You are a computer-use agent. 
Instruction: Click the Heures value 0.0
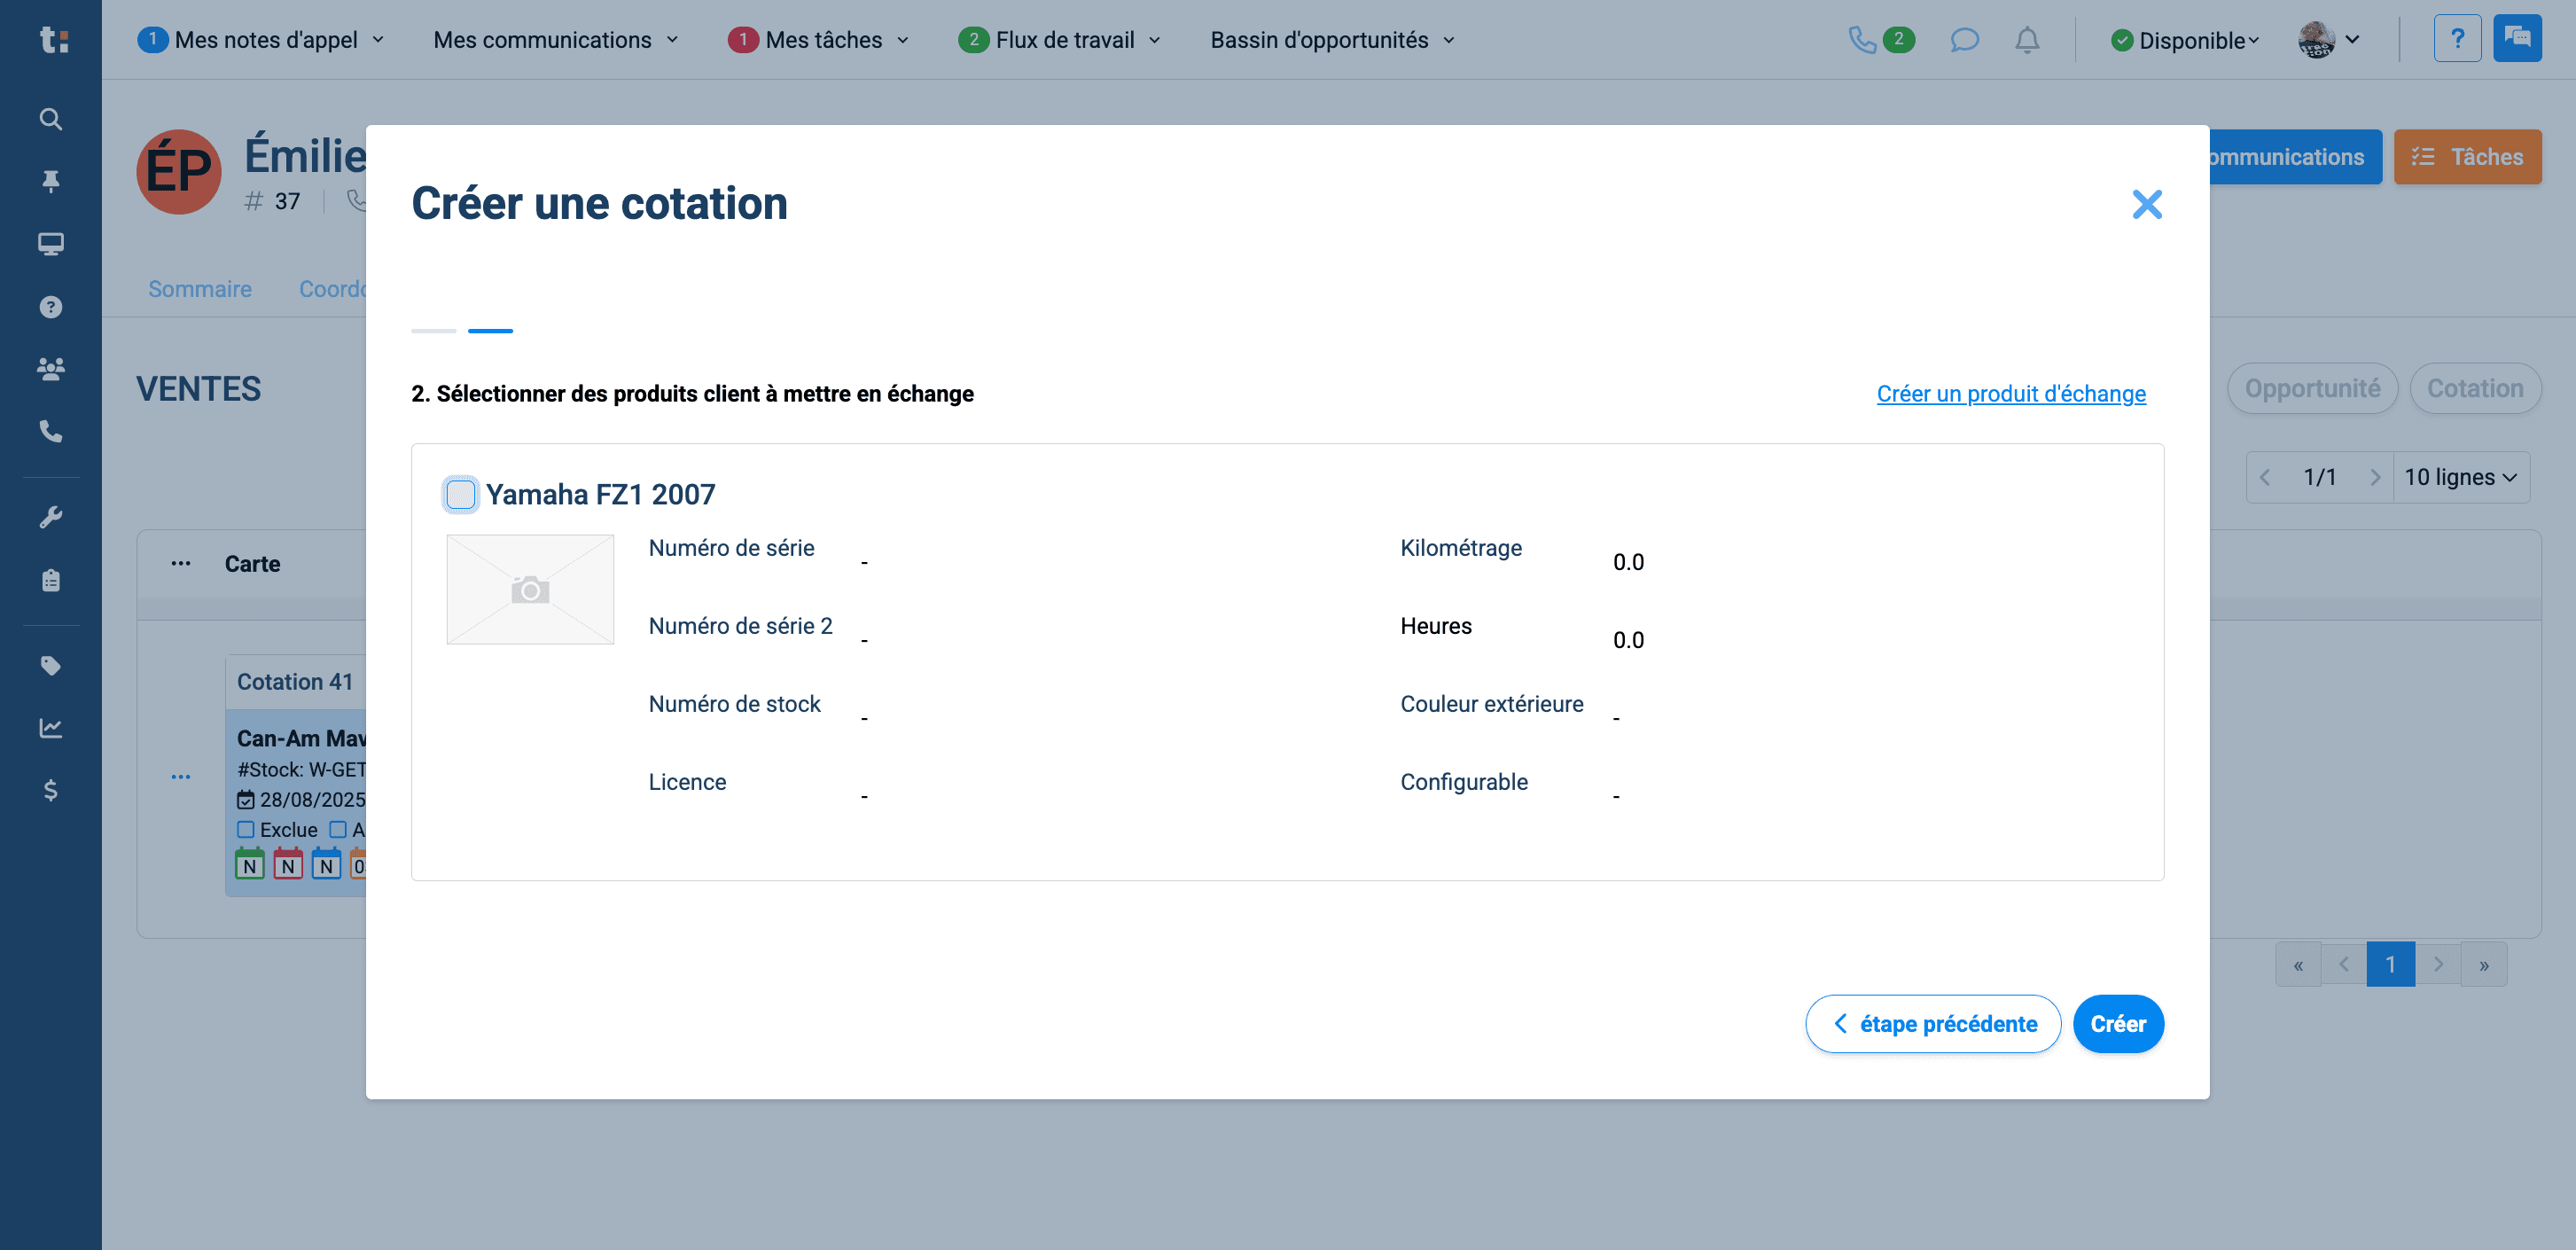click(x=1628, y=640)
